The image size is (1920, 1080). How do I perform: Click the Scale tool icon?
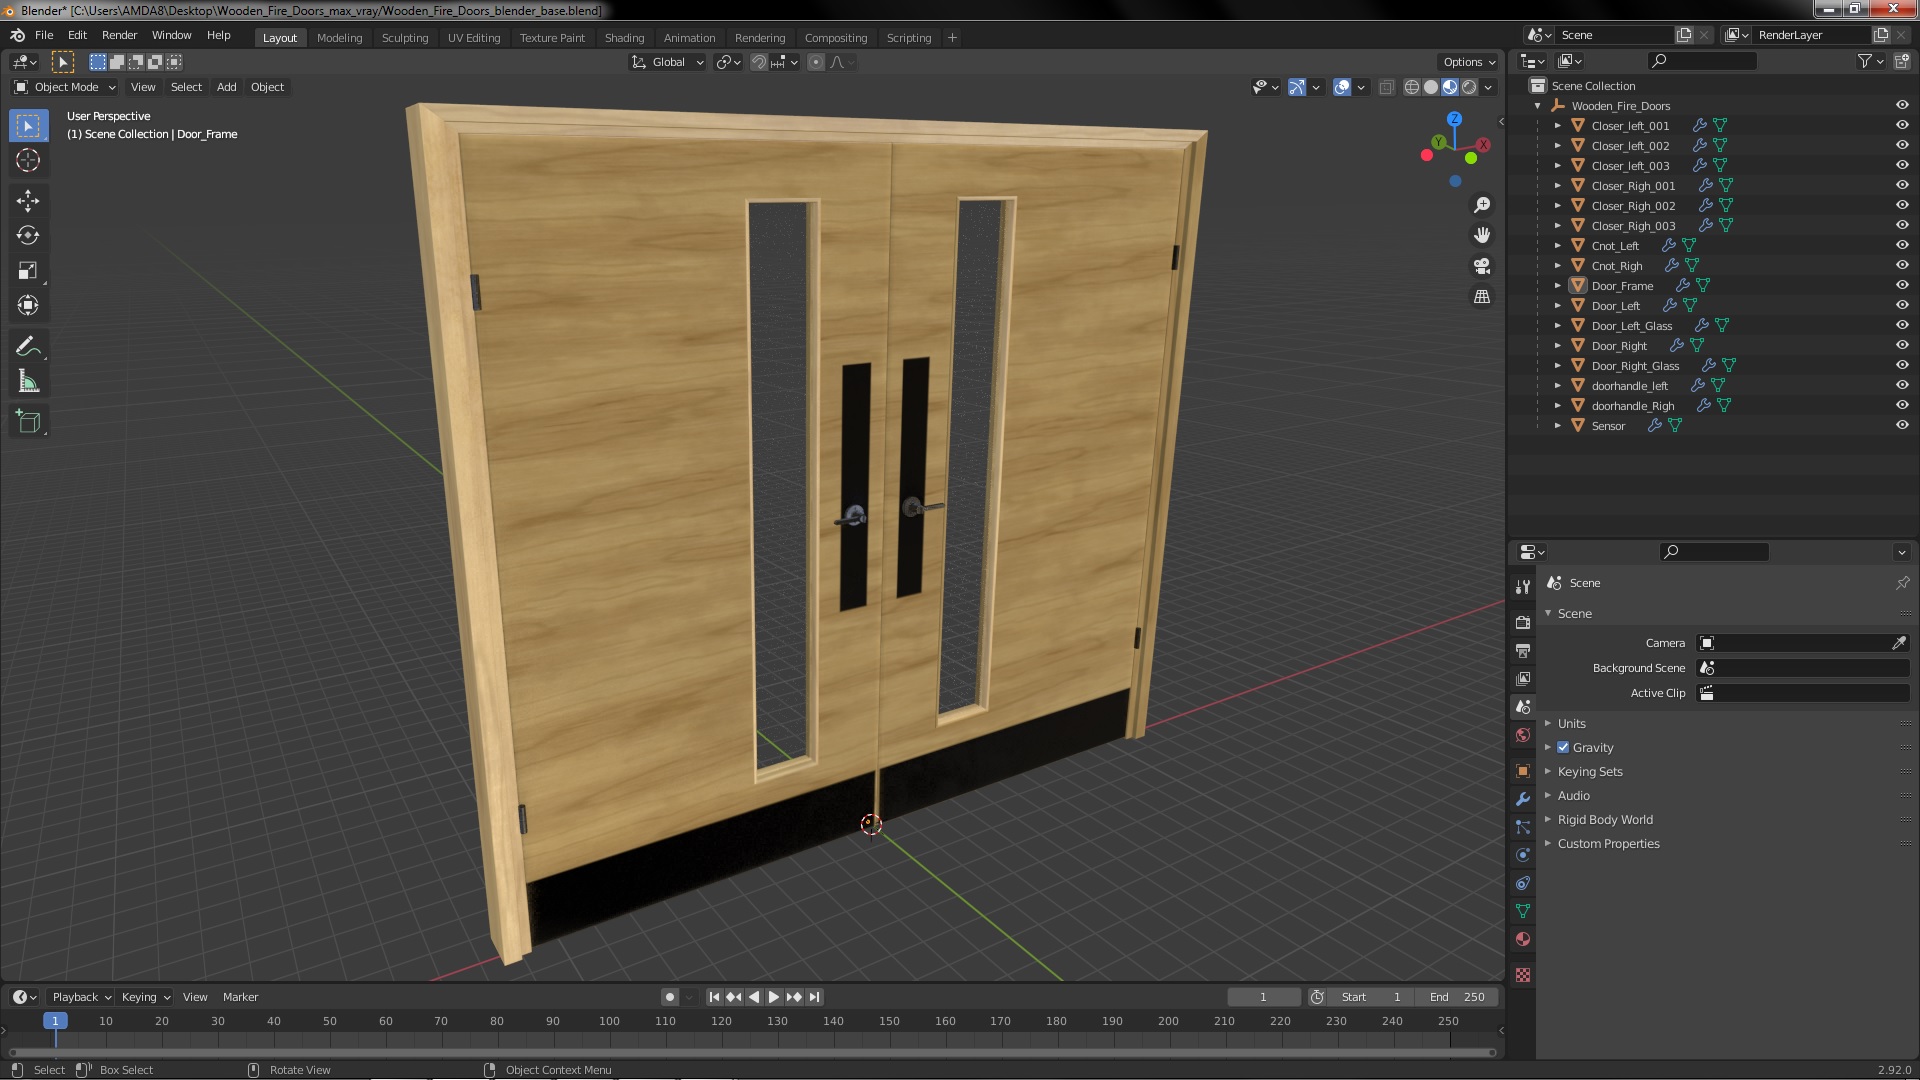(x=29, y=270)
